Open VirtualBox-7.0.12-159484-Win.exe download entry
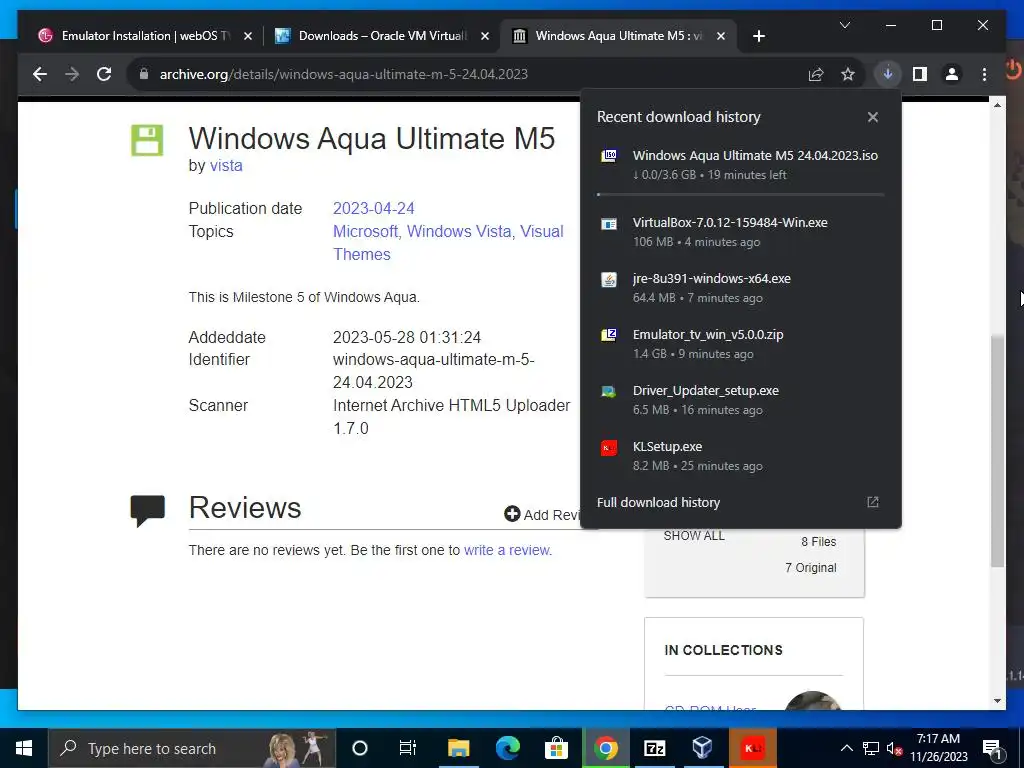Viewport: 1024px width, 768px height. [x=741, y=232]
